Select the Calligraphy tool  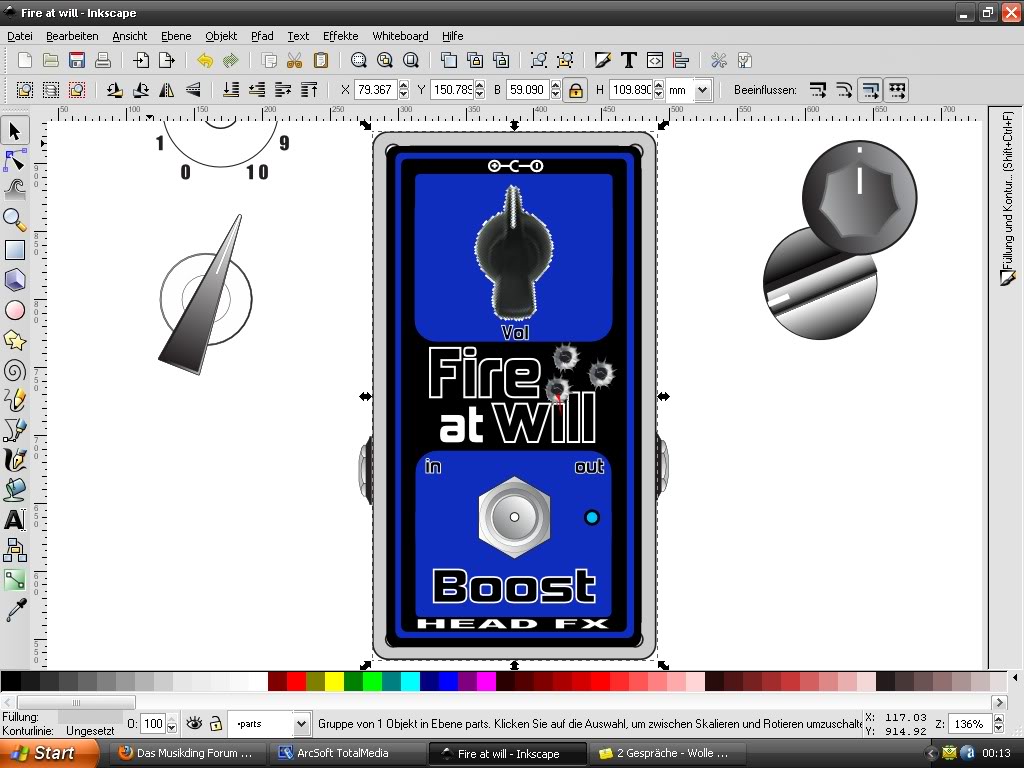coord(14,460)
